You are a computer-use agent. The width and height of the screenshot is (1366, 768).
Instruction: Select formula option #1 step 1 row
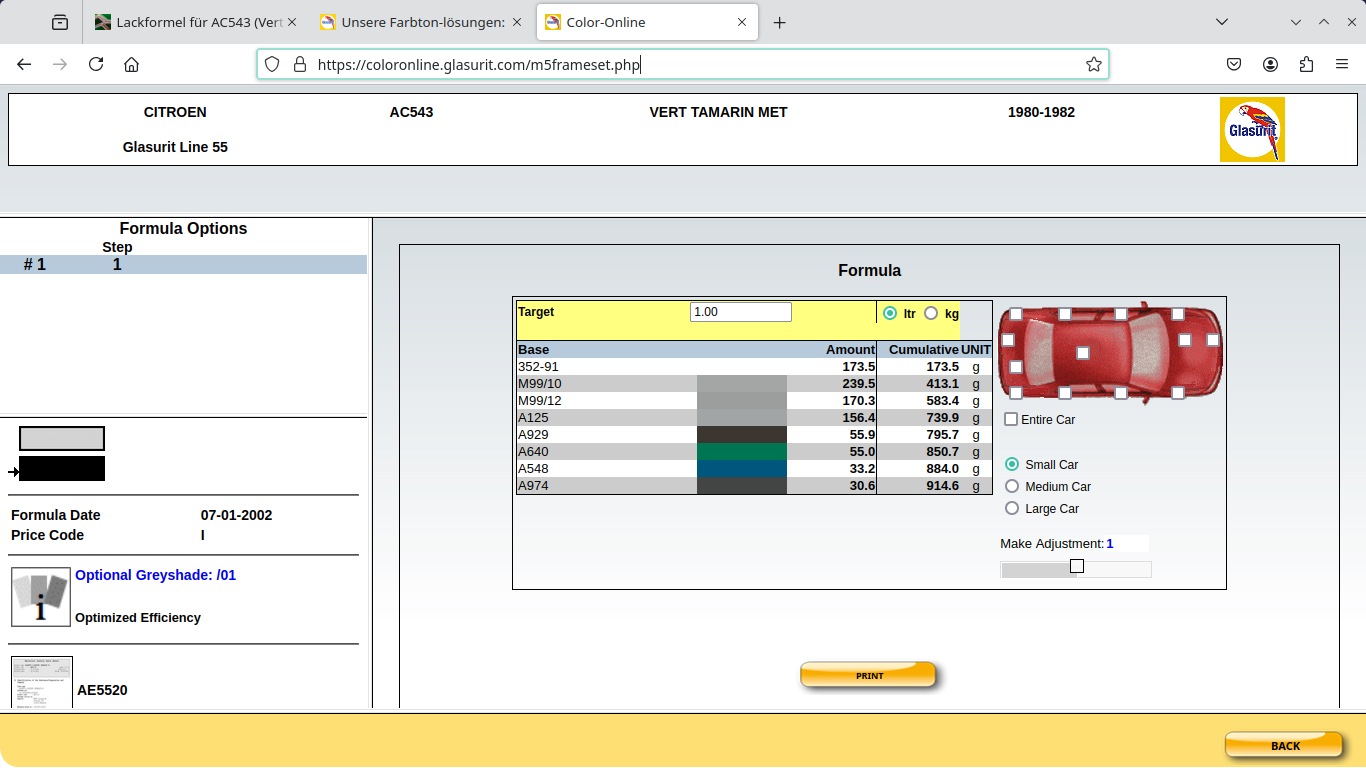click(183, 265)
